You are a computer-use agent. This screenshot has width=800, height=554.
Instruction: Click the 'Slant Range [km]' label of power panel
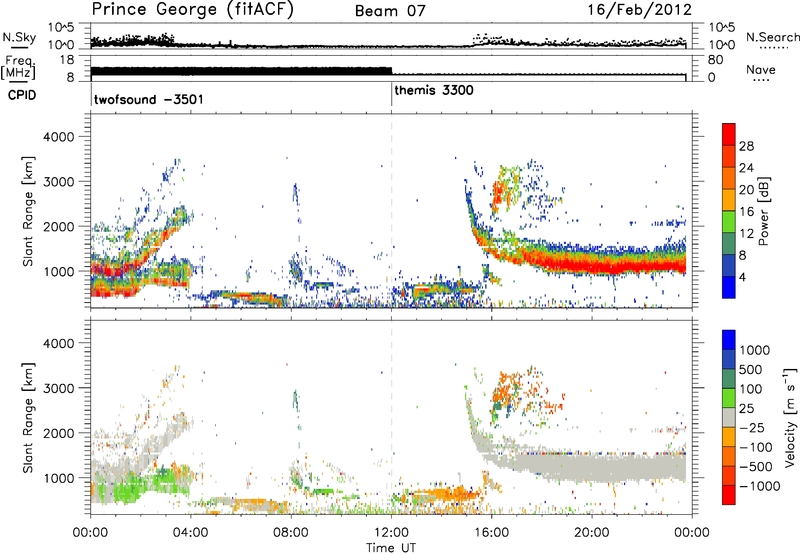[28, 211]
